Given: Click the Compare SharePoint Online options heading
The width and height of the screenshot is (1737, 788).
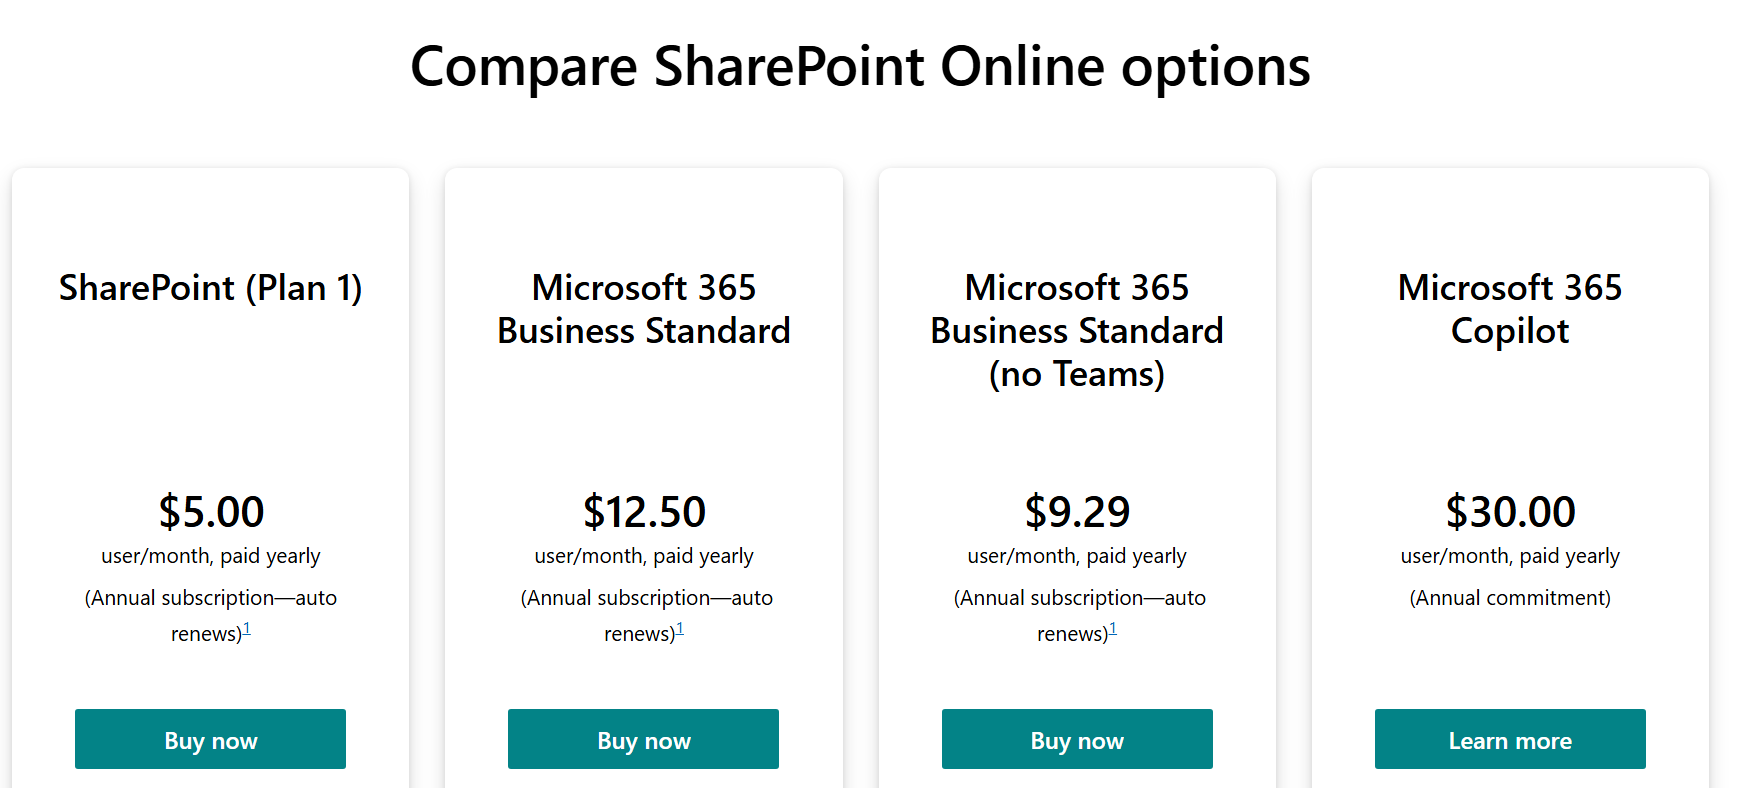Looking at the screenshot, I should [x=860, y=67].
